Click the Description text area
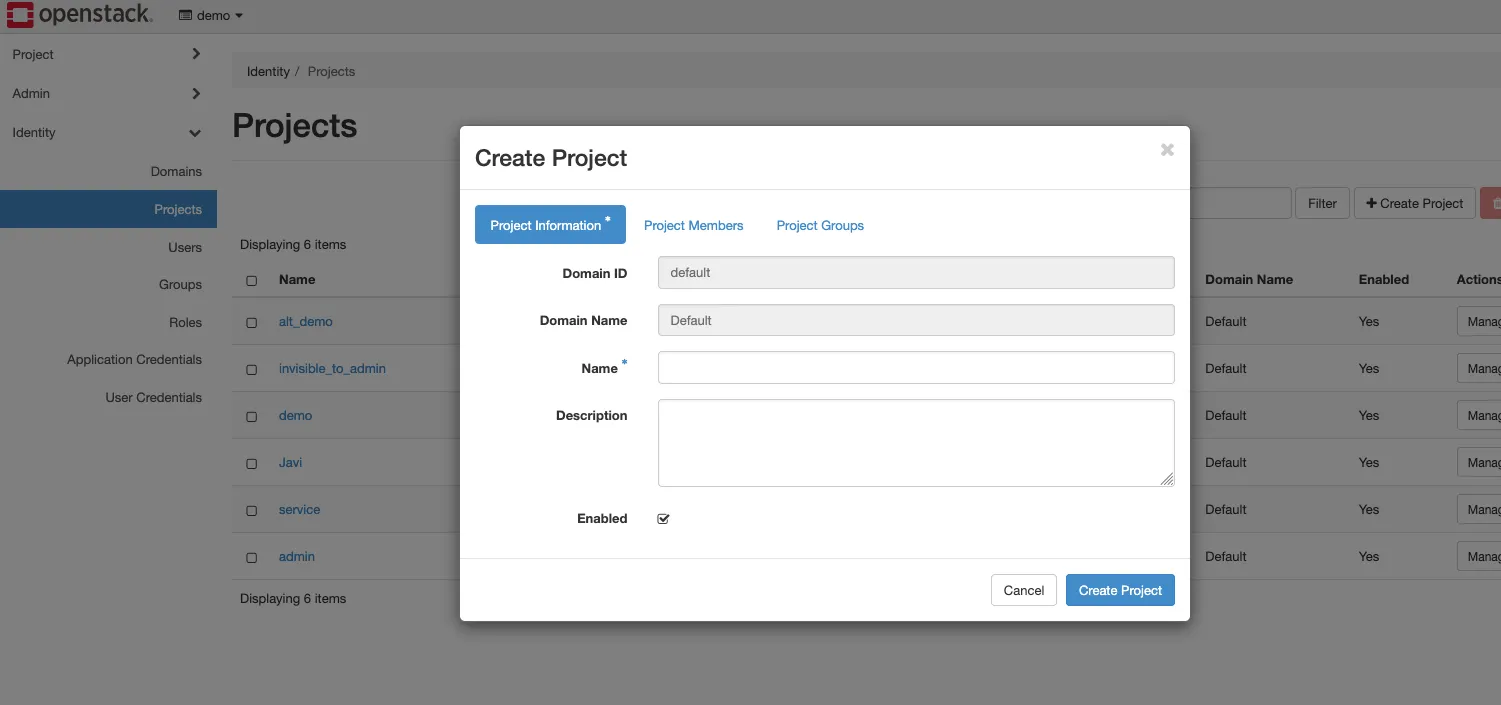Viewport: 1501px width, 705px height. click(x=915, y=442)
